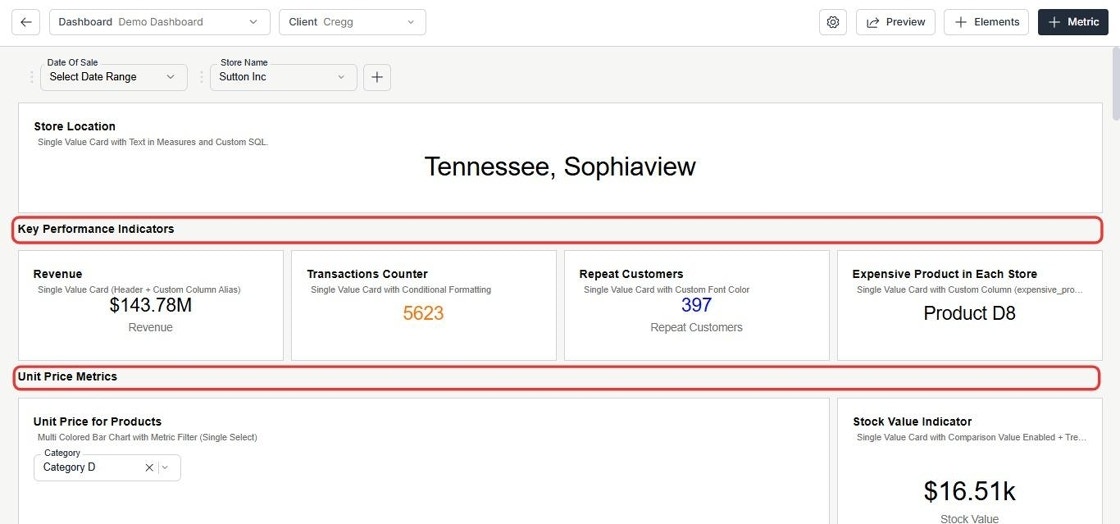The image size is (1120, 524).
Task: Grab the drag handle beside Date Of Sale
Action: 31,77
